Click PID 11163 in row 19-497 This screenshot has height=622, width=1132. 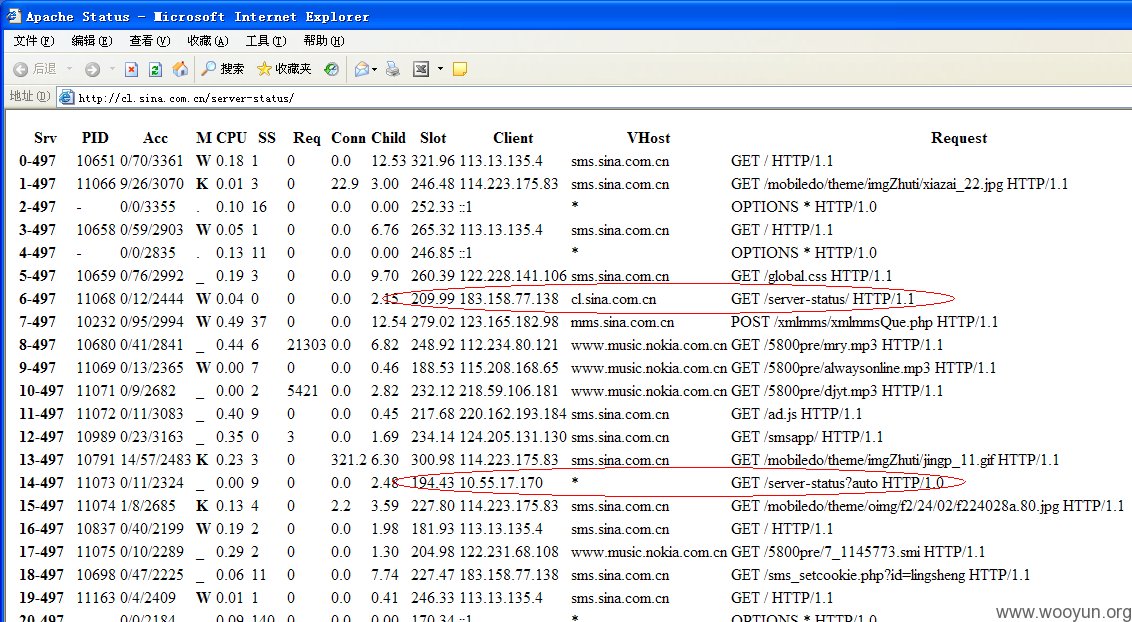[x=95, y=598]
